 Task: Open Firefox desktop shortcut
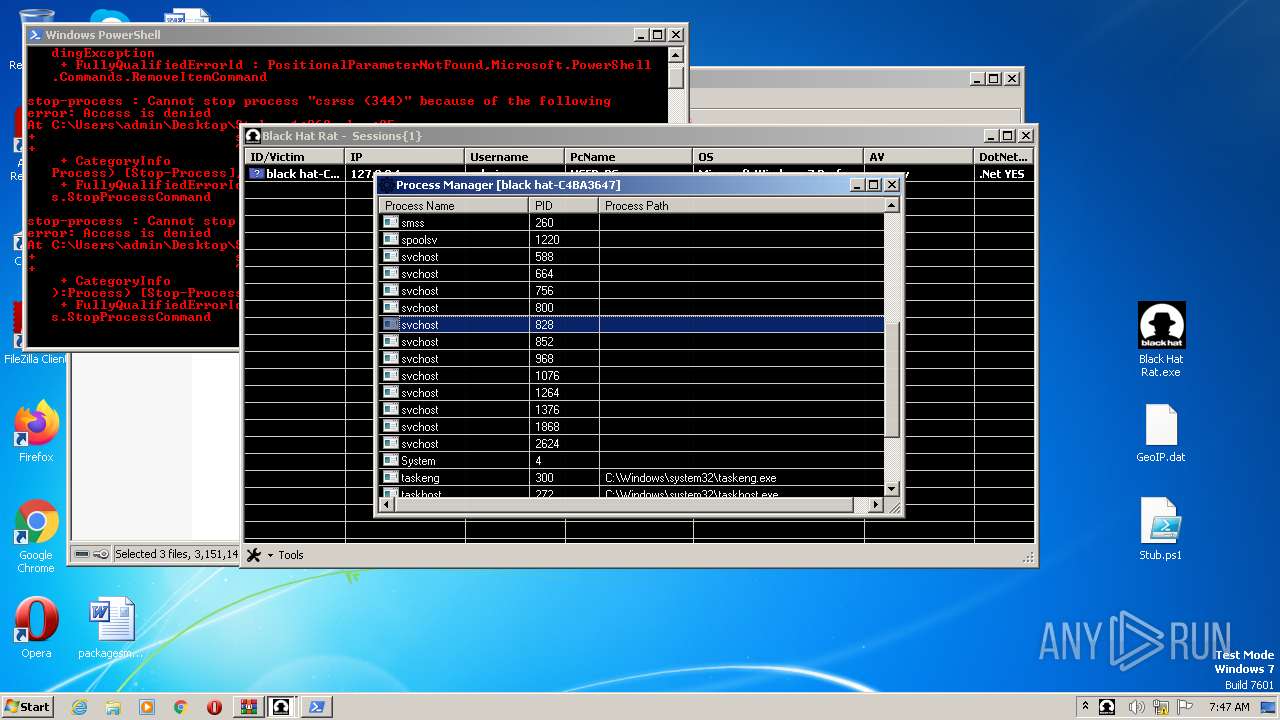pyautogui.click(x=36, y=432)
